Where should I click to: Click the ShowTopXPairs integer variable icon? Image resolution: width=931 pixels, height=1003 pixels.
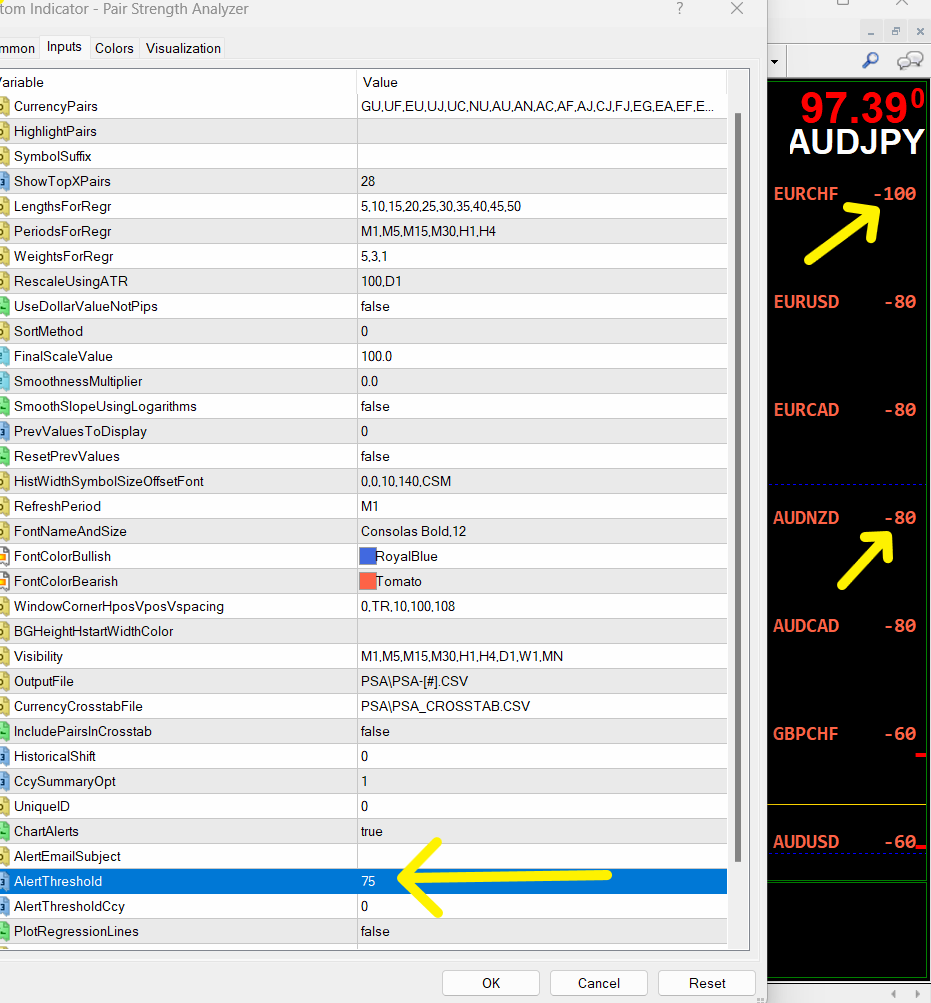pyautogui.click(x=4, y=182)
